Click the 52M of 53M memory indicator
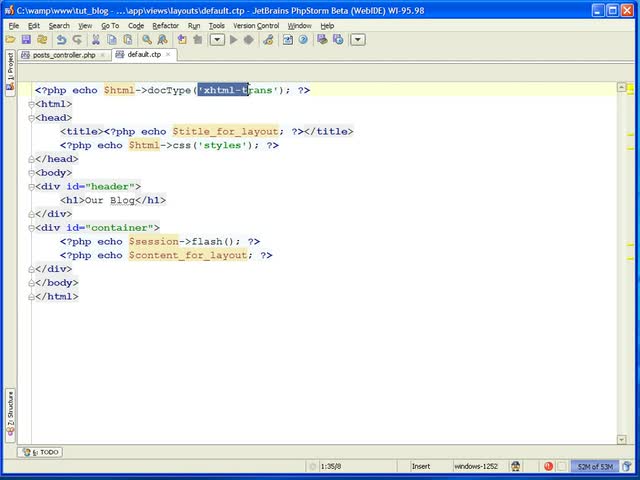640x480 pixels. click(593, 466)
